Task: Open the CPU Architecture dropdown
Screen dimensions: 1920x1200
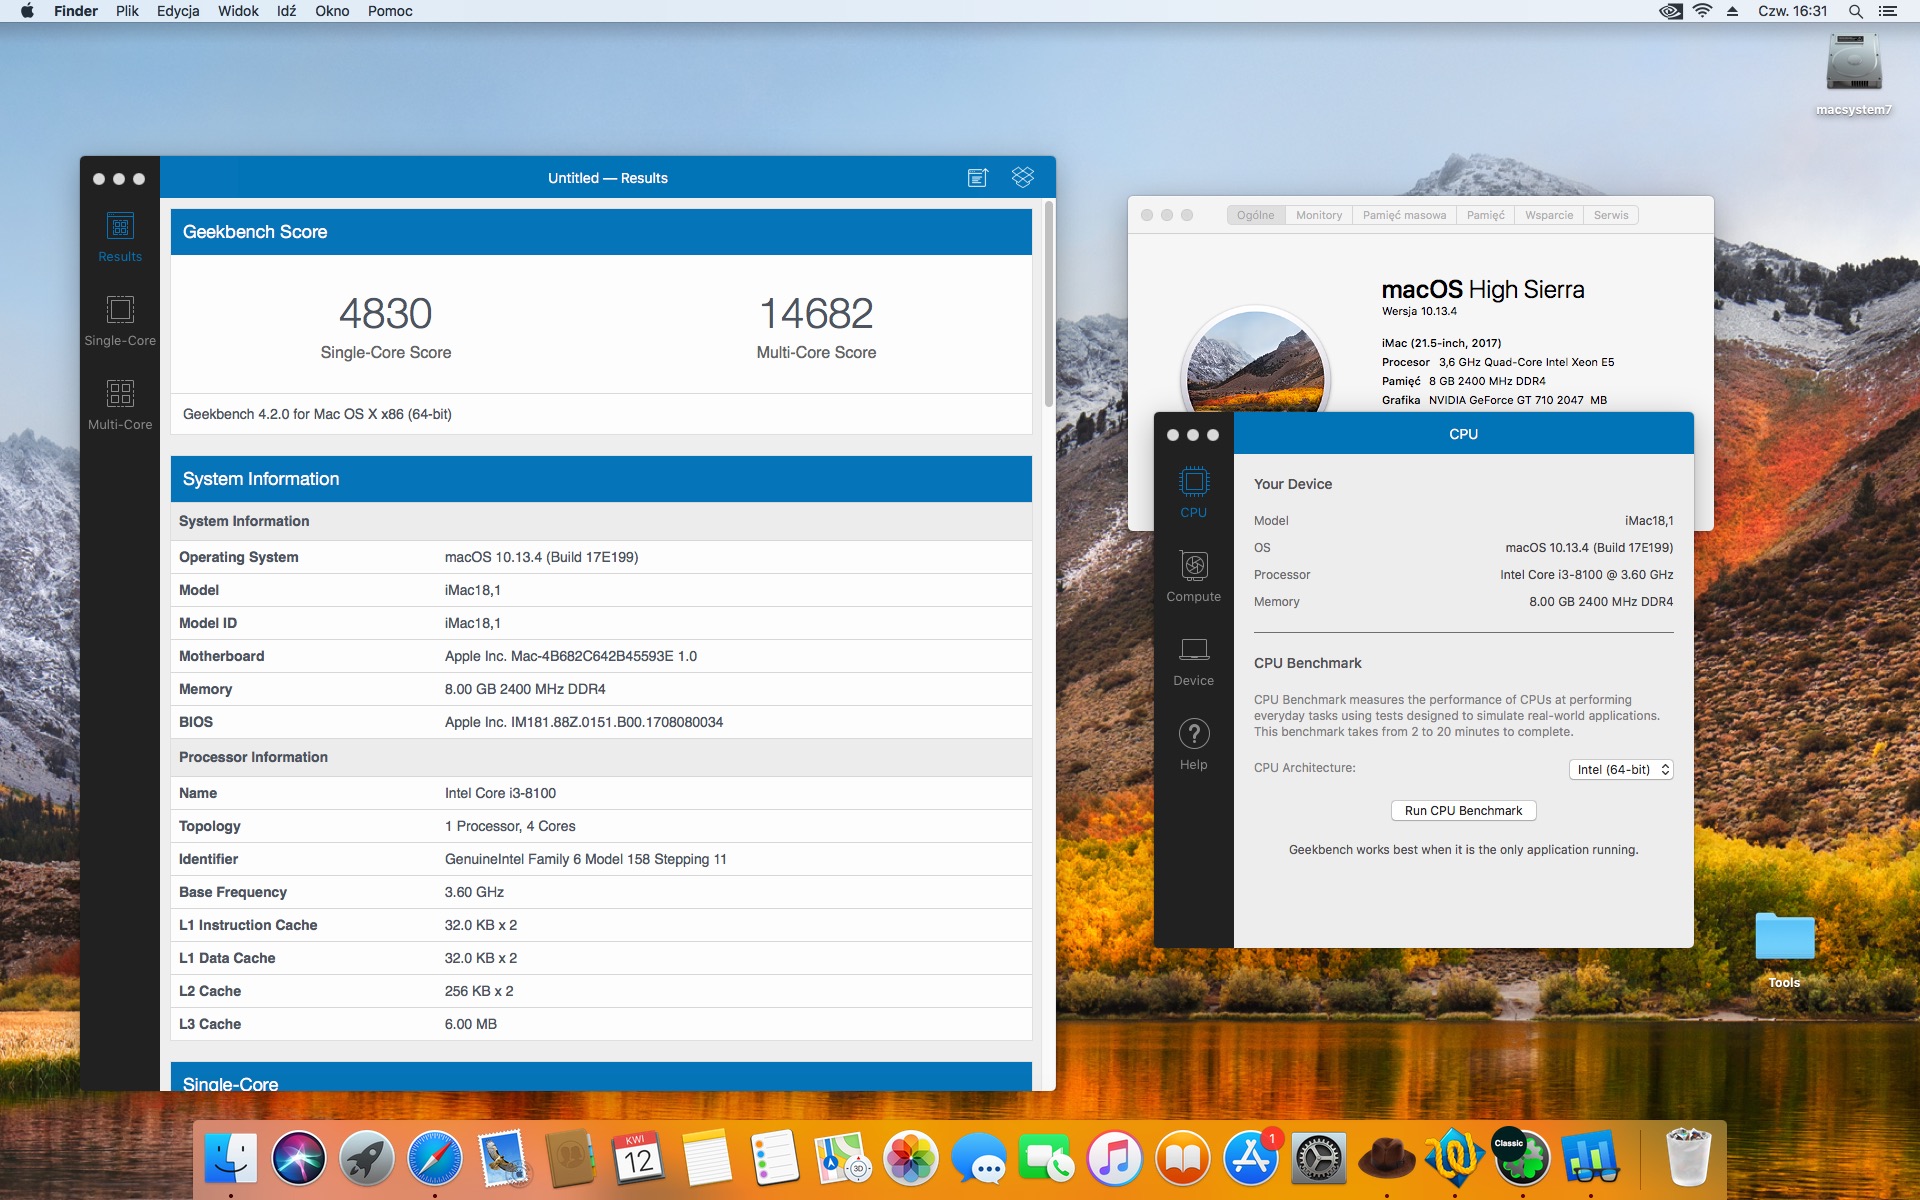Action: click(1620, 769)
